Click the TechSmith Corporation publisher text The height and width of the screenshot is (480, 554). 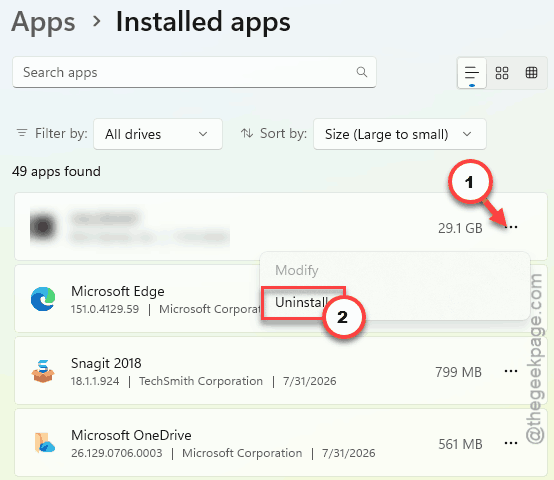201,381
